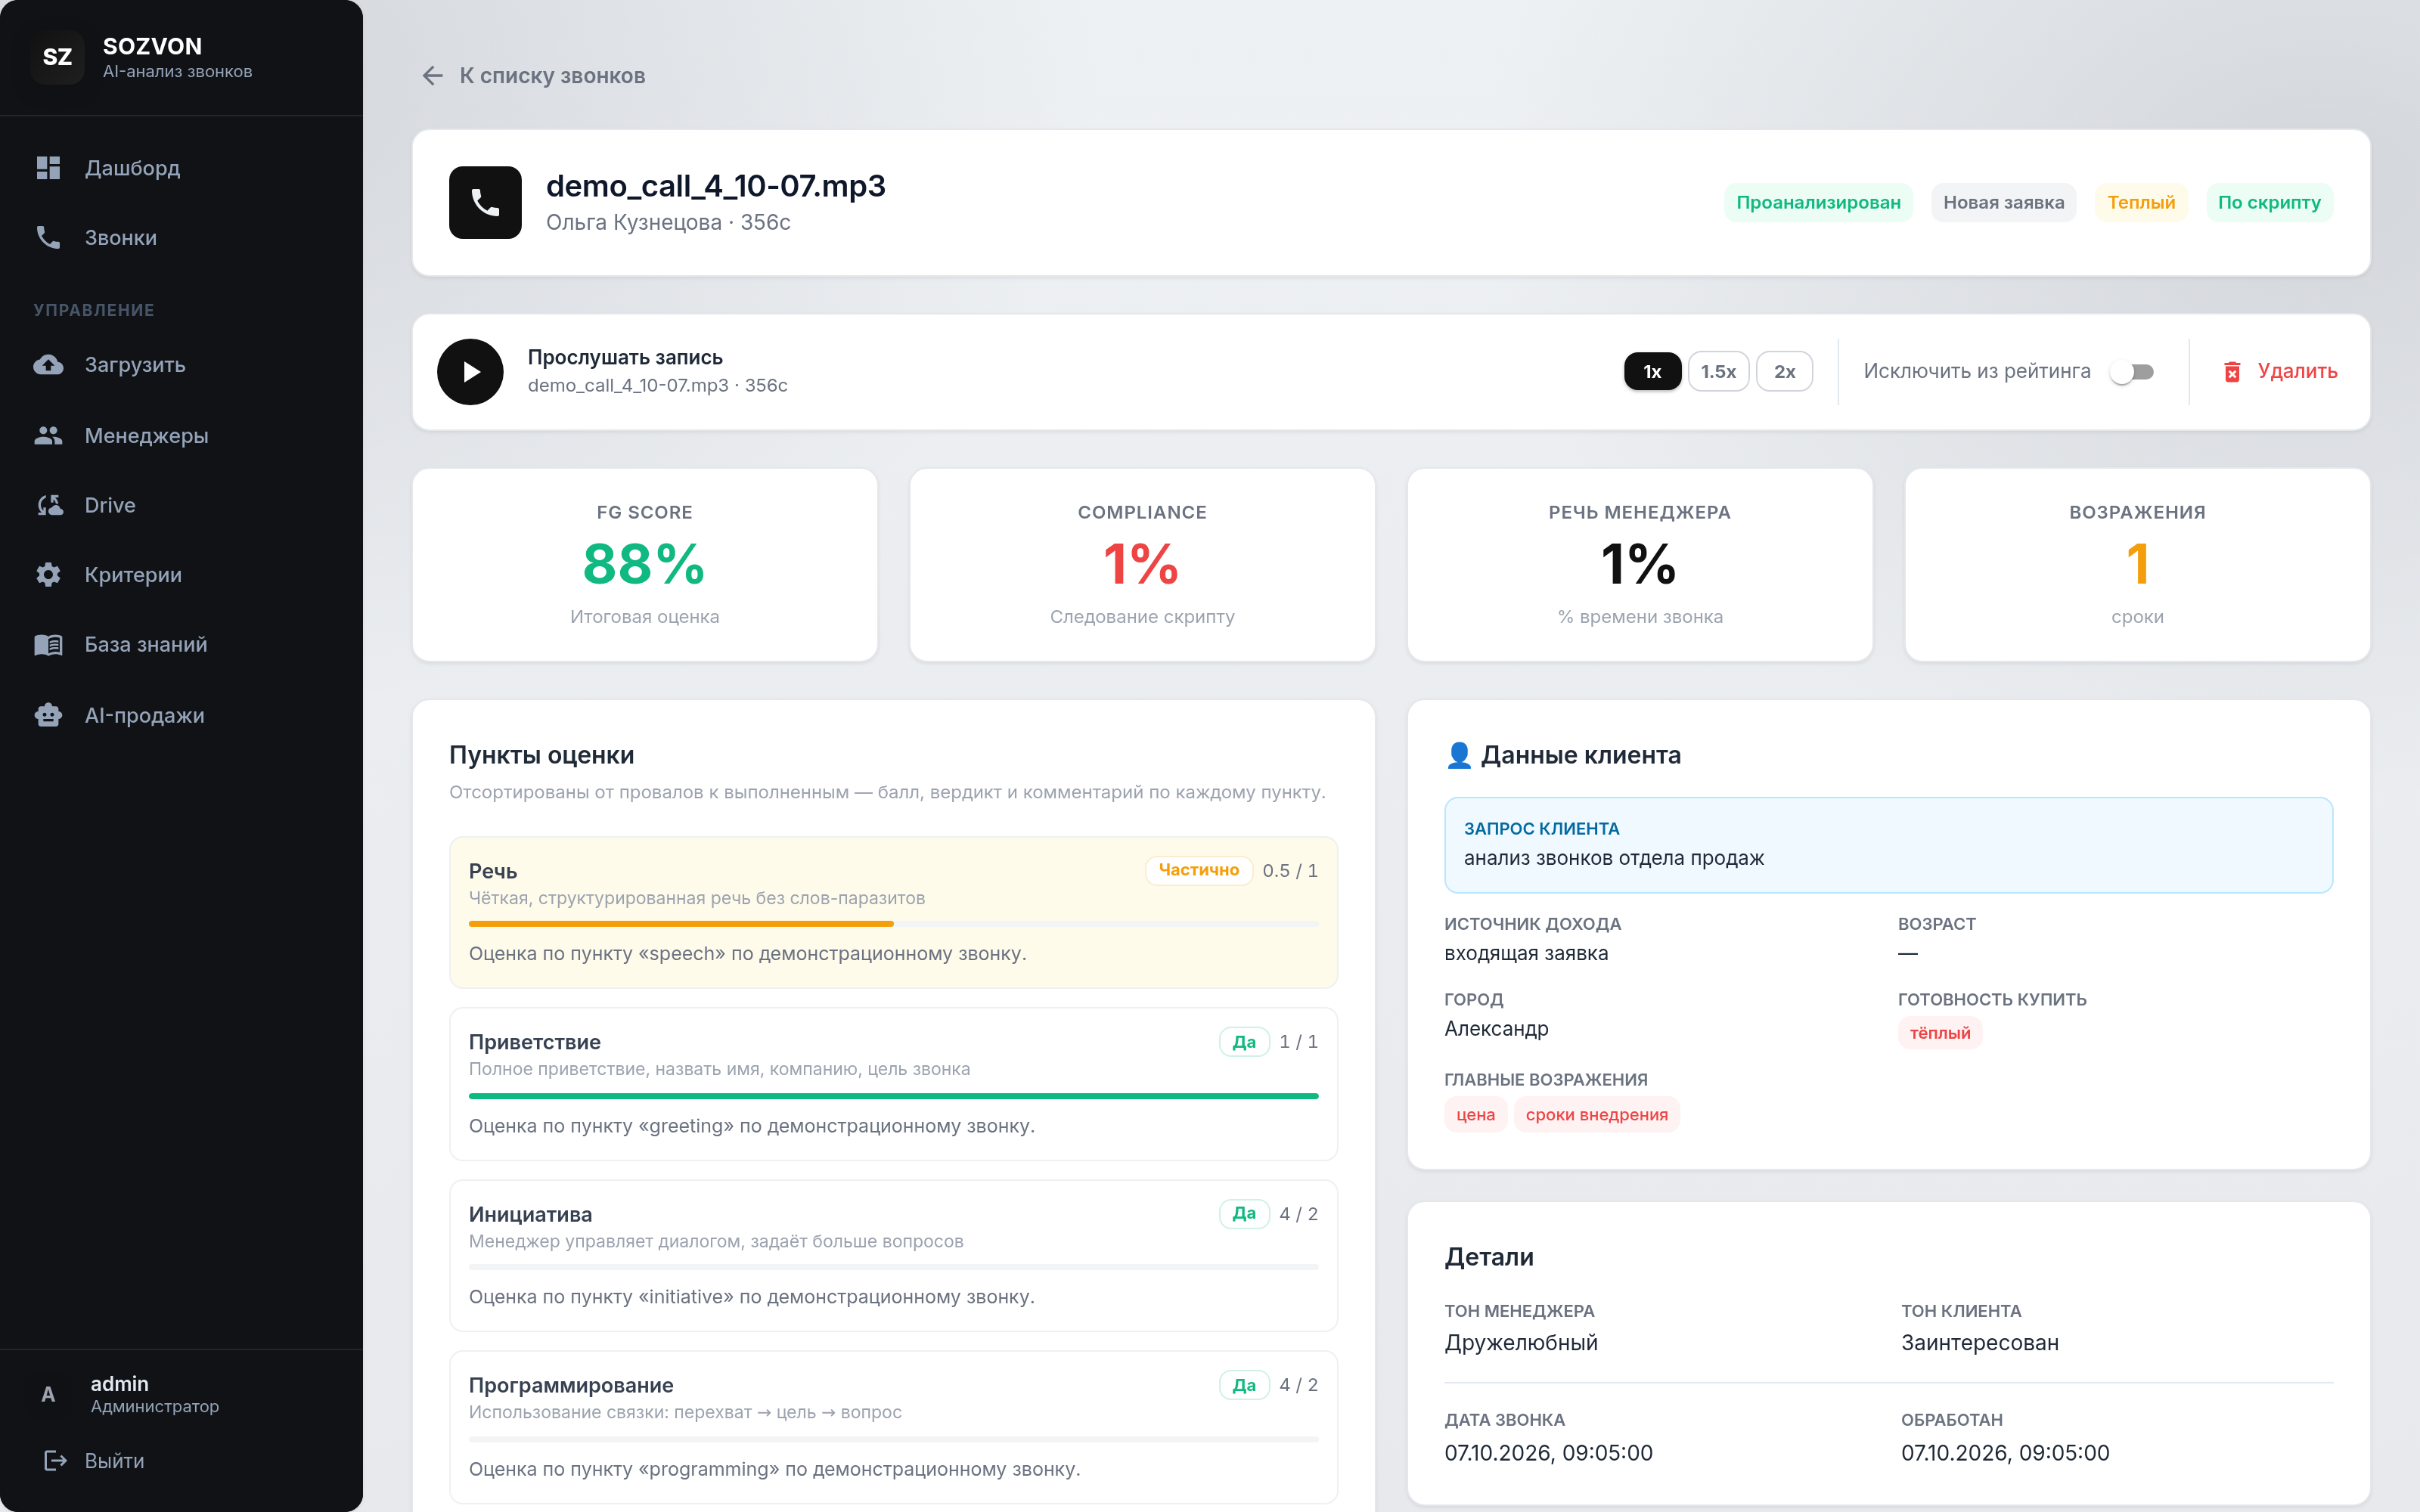The height and width of the screenshot is (1512, 2420).
Task: Click the Менеджеры people icon
Action: tap(48, 435)
